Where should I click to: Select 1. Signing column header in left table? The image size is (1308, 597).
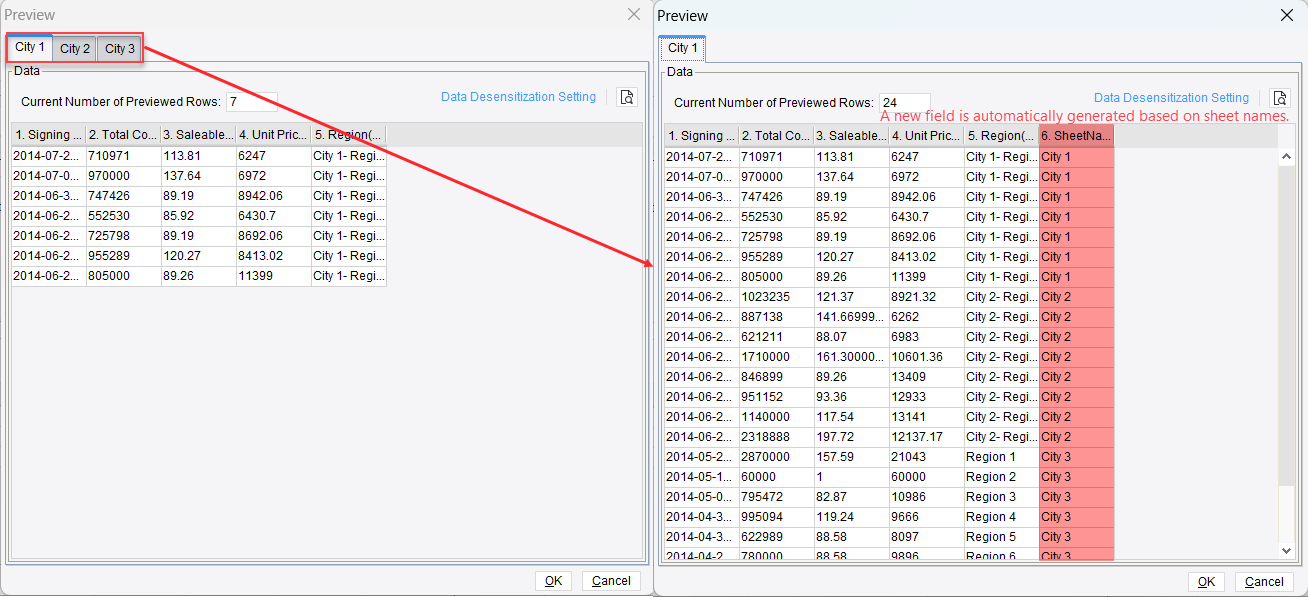(49, 135)
